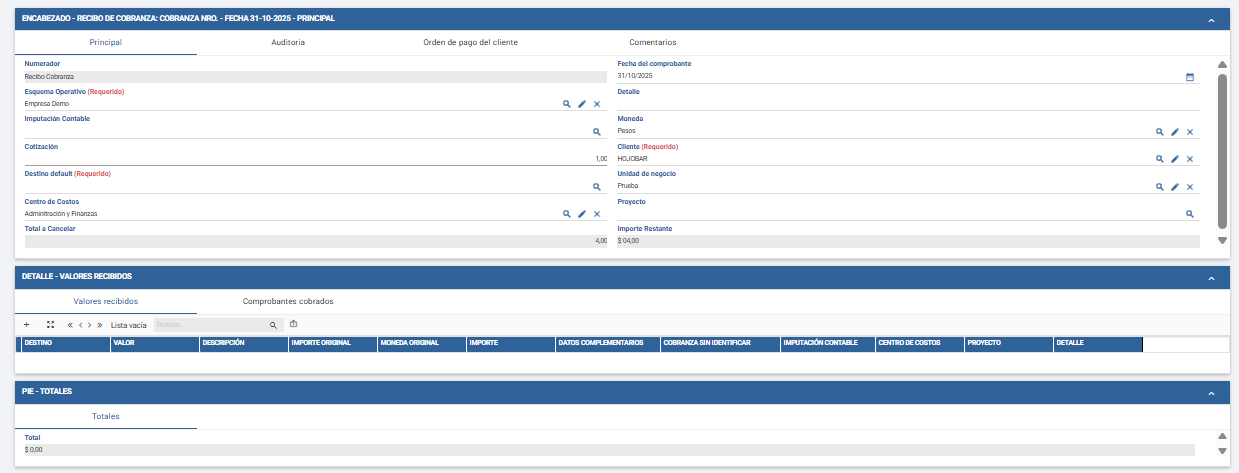The height and width of the screenshot is (473, 1239).
Task: Switch to the Auditoria tab
Action: pyautogui.click(x=288, y=43)
